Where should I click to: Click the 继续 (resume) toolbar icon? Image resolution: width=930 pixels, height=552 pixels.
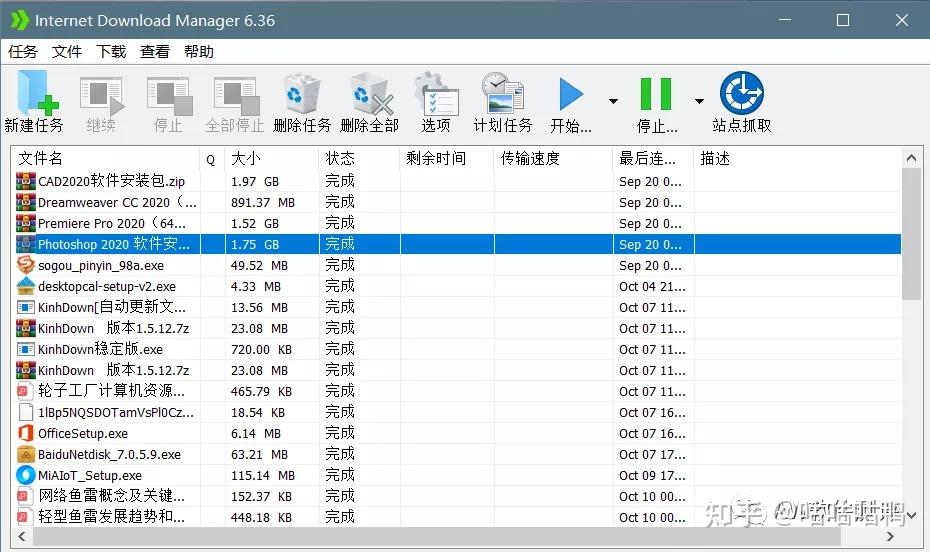pyautogui.click(x=101, y=95)
